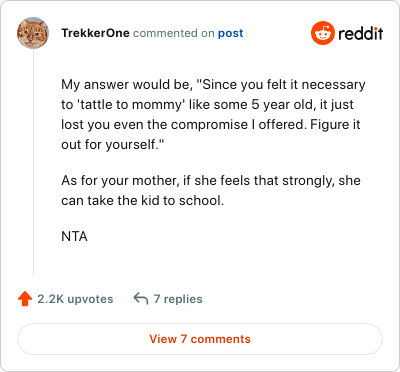Open TrekkerOne's orange cat avatar
400x372 pixels.
click(x=33, y=33)
